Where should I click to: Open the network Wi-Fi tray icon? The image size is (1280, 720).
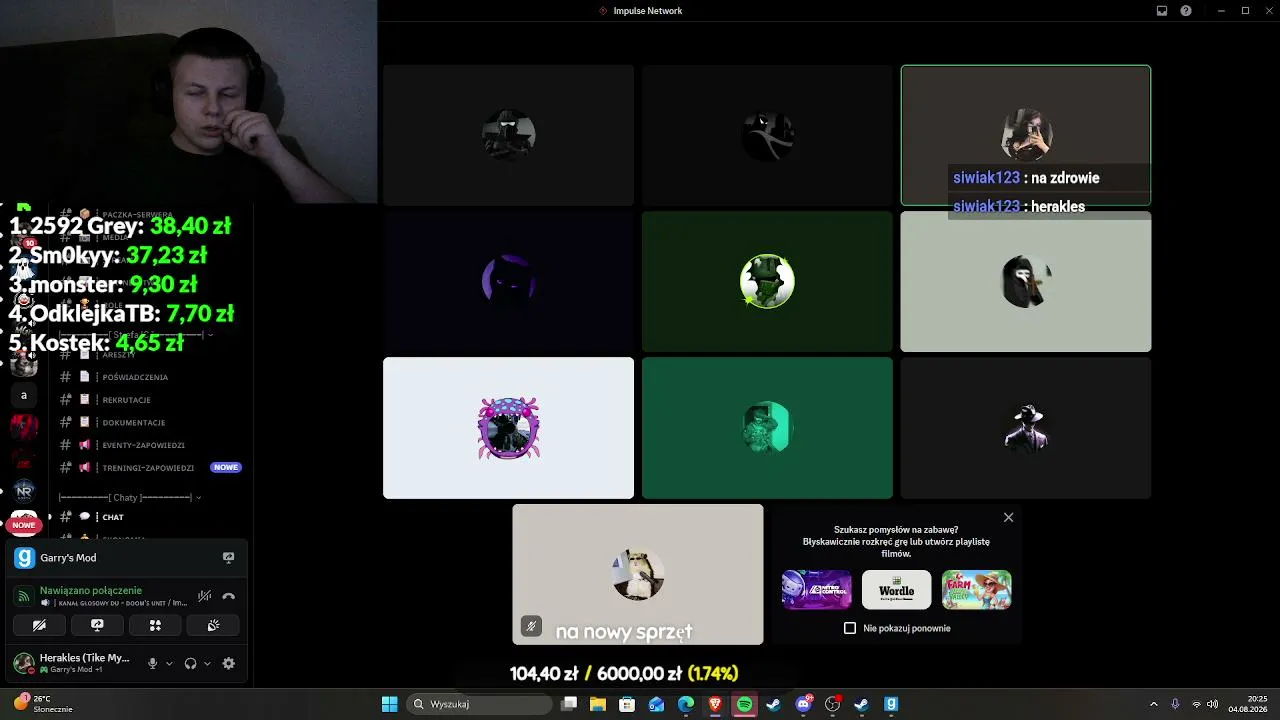click(x=1196, y=704)
